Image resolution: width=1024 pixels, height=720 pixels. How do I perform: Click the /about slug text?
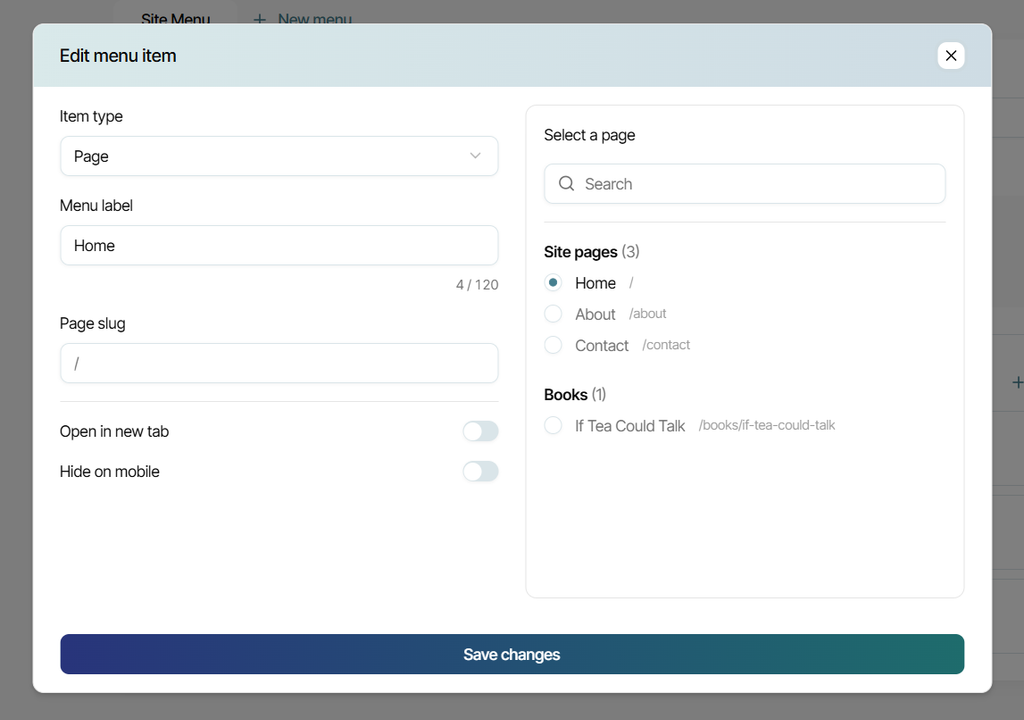647,314
